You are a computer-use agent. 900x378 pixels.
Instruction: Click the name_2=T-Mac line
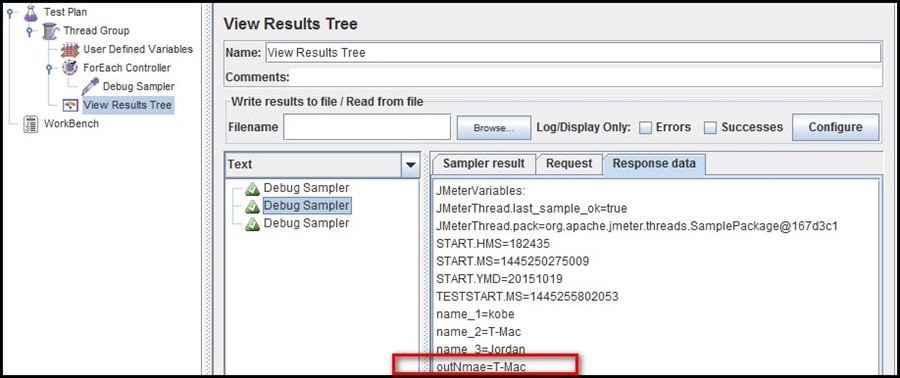click(478, 332)
